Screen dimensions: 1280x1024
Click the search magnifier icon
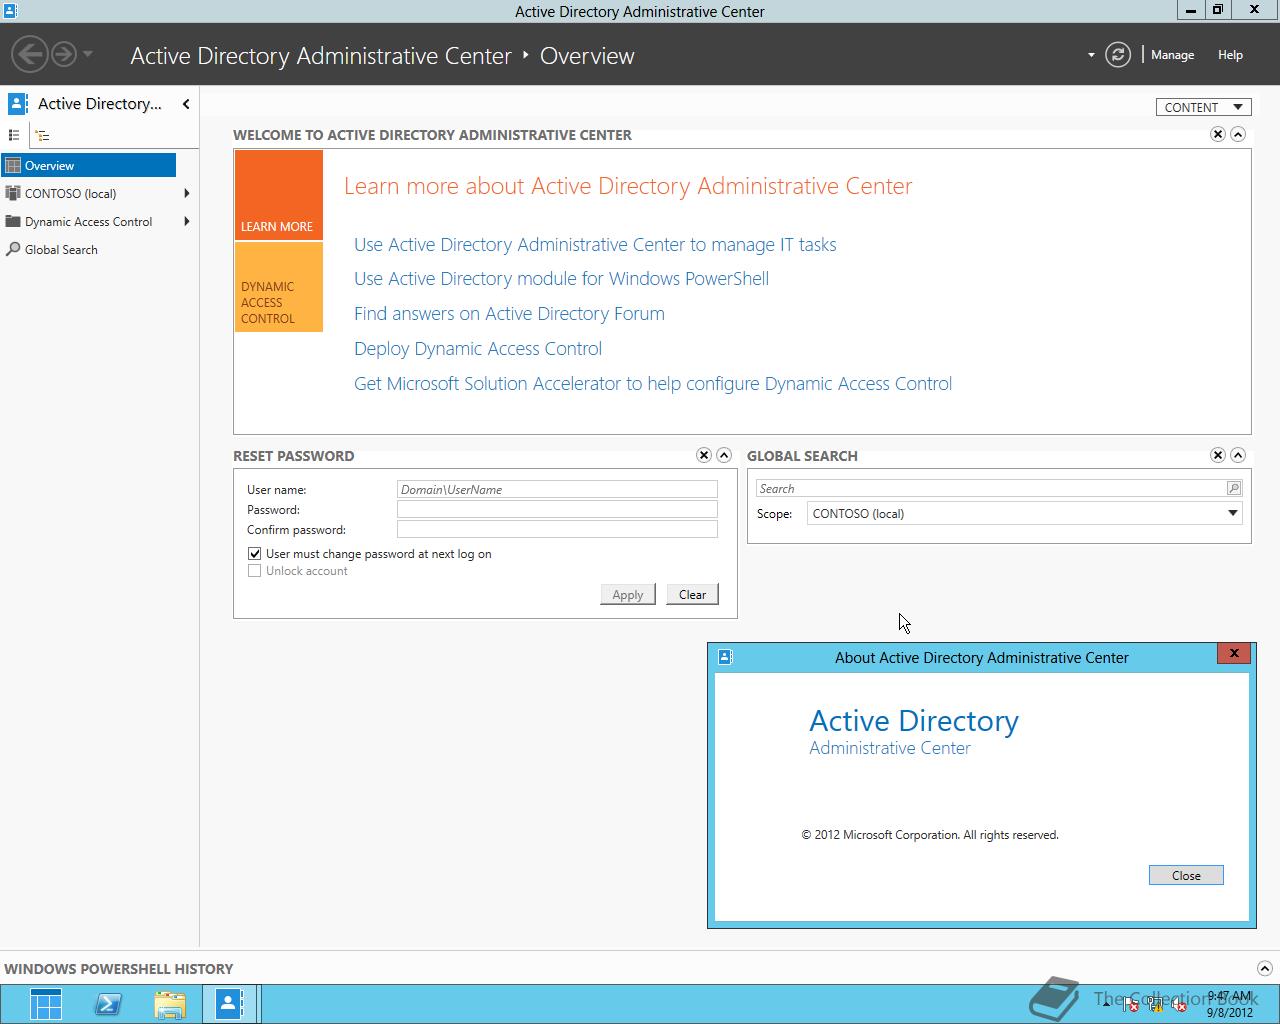[1234, 488]
